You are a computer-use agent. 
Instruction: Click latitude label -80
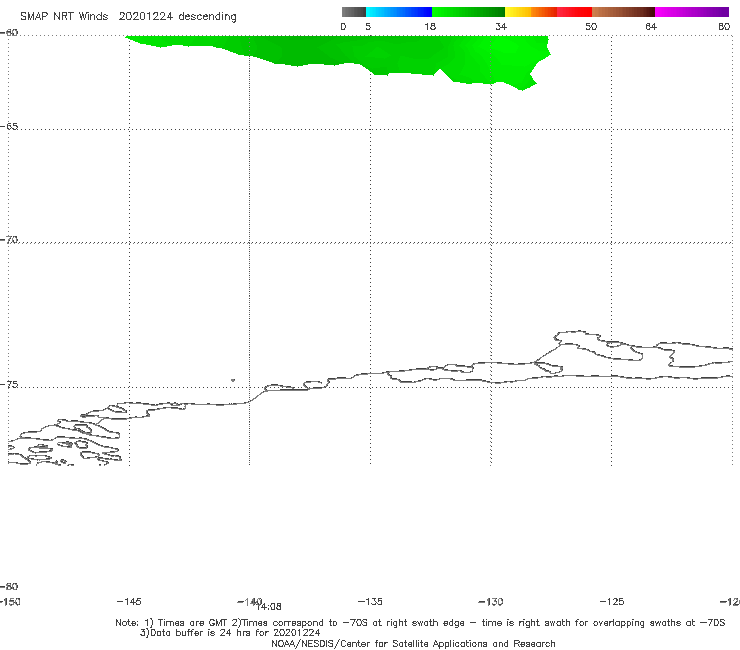point(9,587)
